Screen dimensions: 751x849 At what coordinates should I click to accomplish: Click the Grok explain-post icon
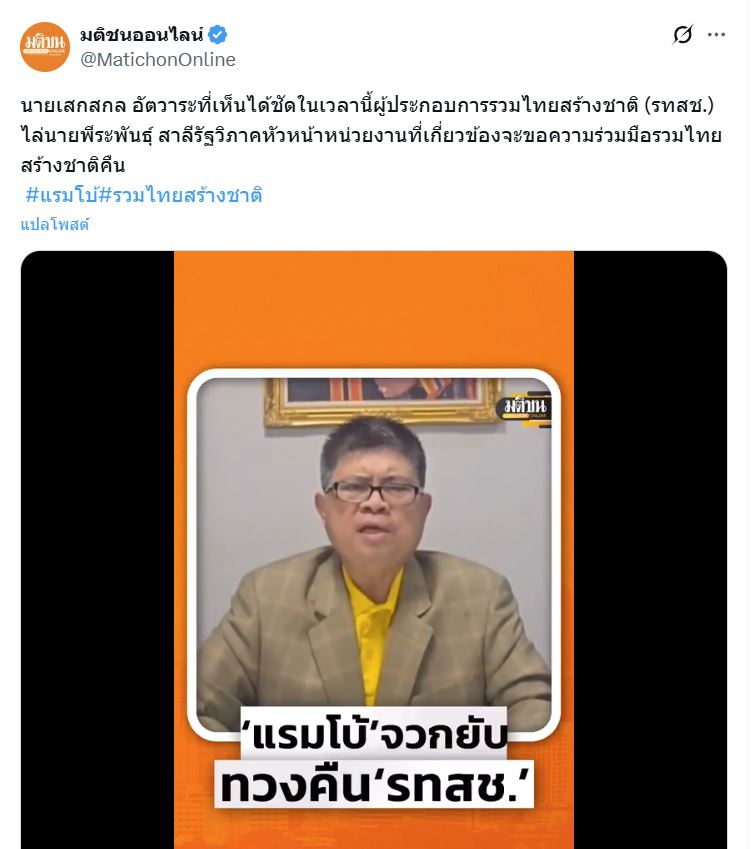683,35
